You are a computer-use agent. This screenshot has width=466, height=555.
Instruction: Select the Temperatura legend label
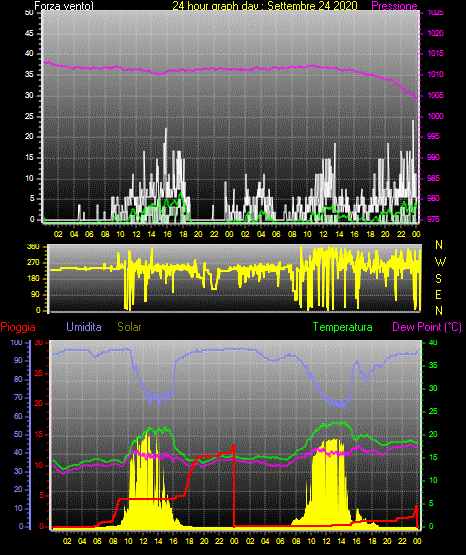click(343, 327)
